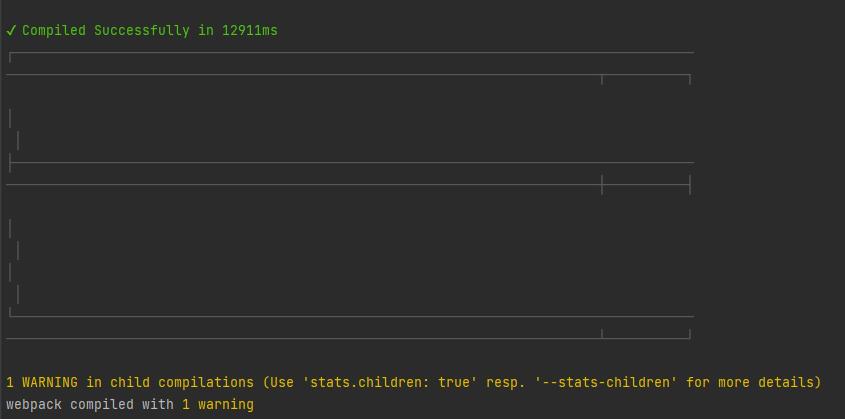
Task: Click the word 'true' in the warning
Action: pos(454,383)
